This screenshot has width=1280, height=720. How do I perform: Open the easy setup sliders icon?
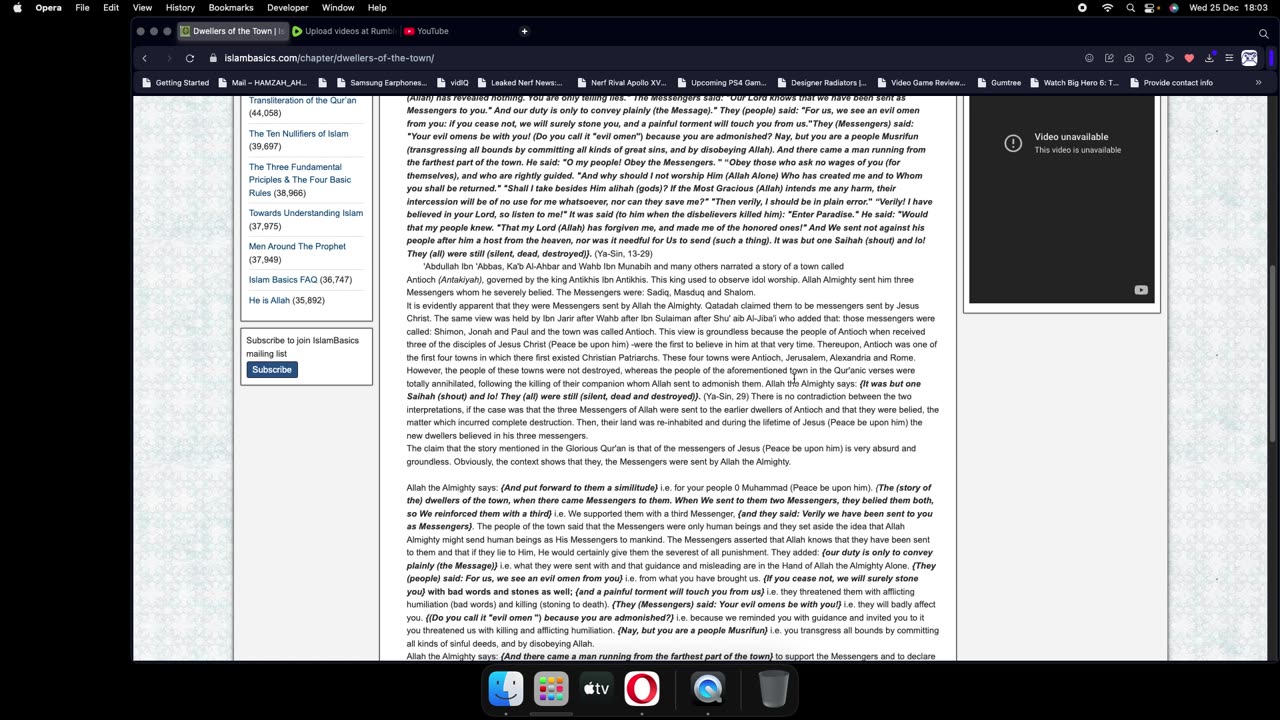pyautogui.click(x=1229, y=58)
